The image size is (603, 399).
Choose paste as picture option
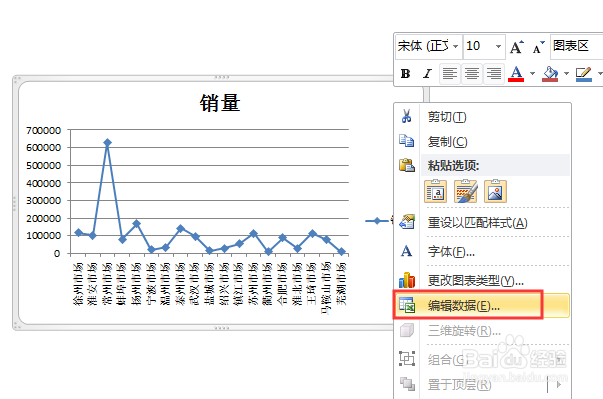[x=495, y=191]
